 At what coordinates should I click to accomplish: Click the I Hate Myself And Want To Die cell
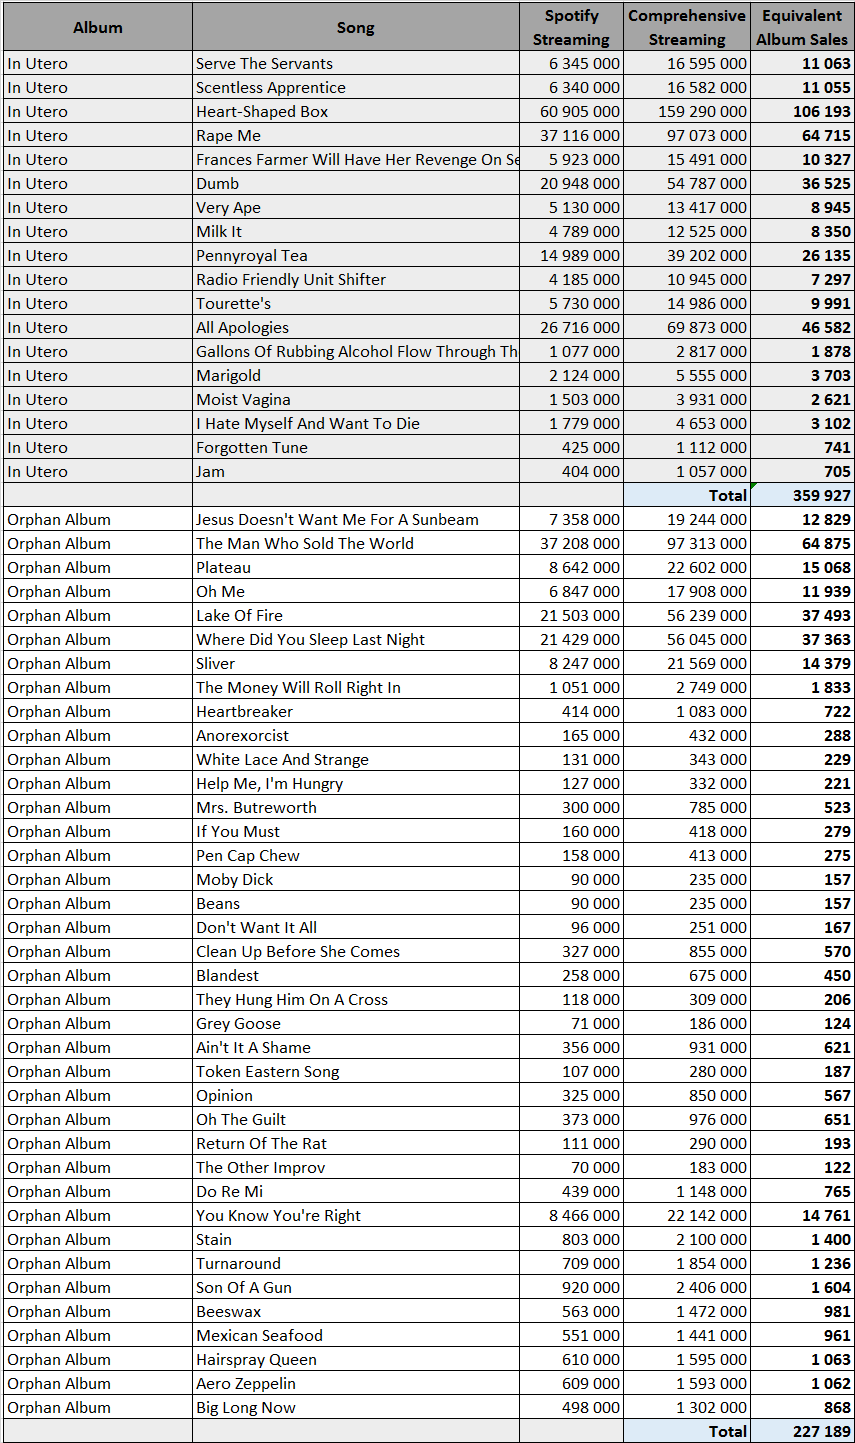(355, 423)
